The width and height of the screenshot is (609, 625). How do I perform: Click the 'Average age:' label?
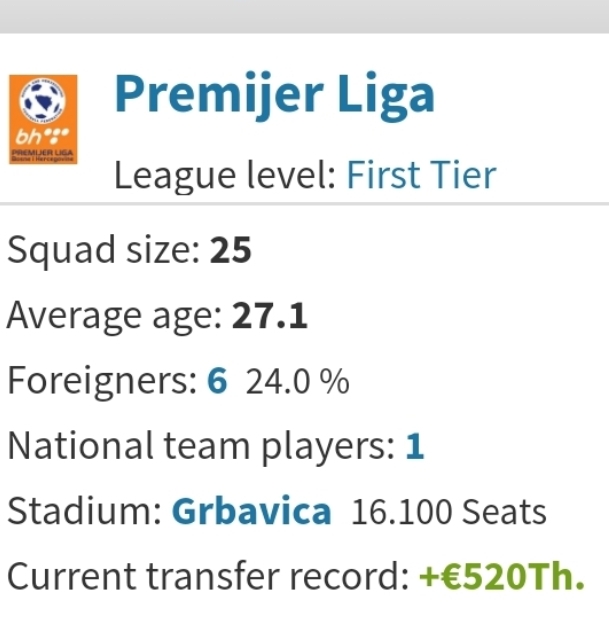coord(114,316)
